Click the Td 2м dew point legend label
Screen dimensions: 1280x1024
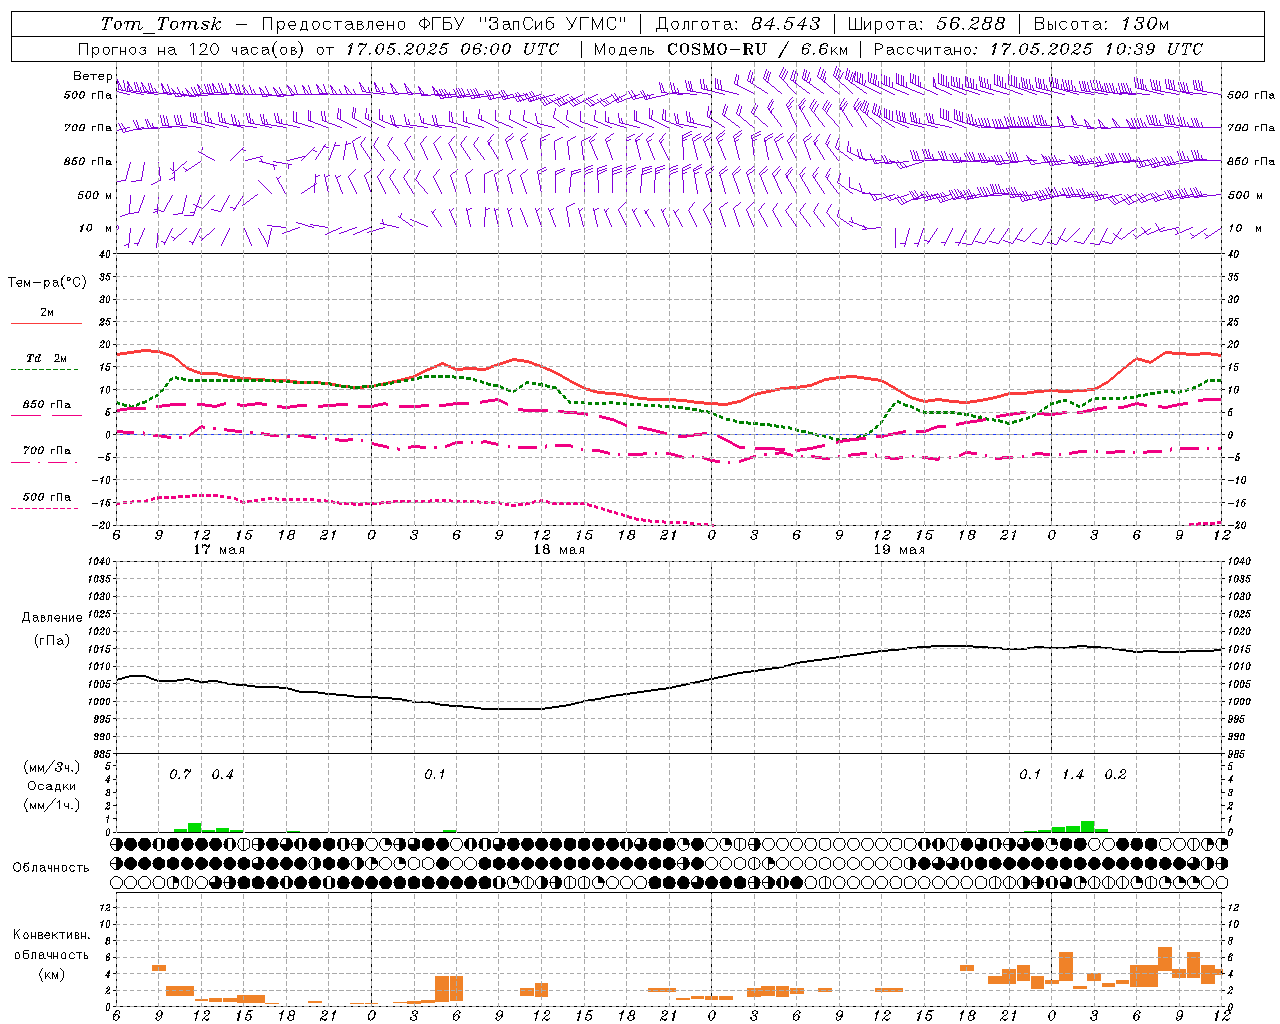click(47, 358)
